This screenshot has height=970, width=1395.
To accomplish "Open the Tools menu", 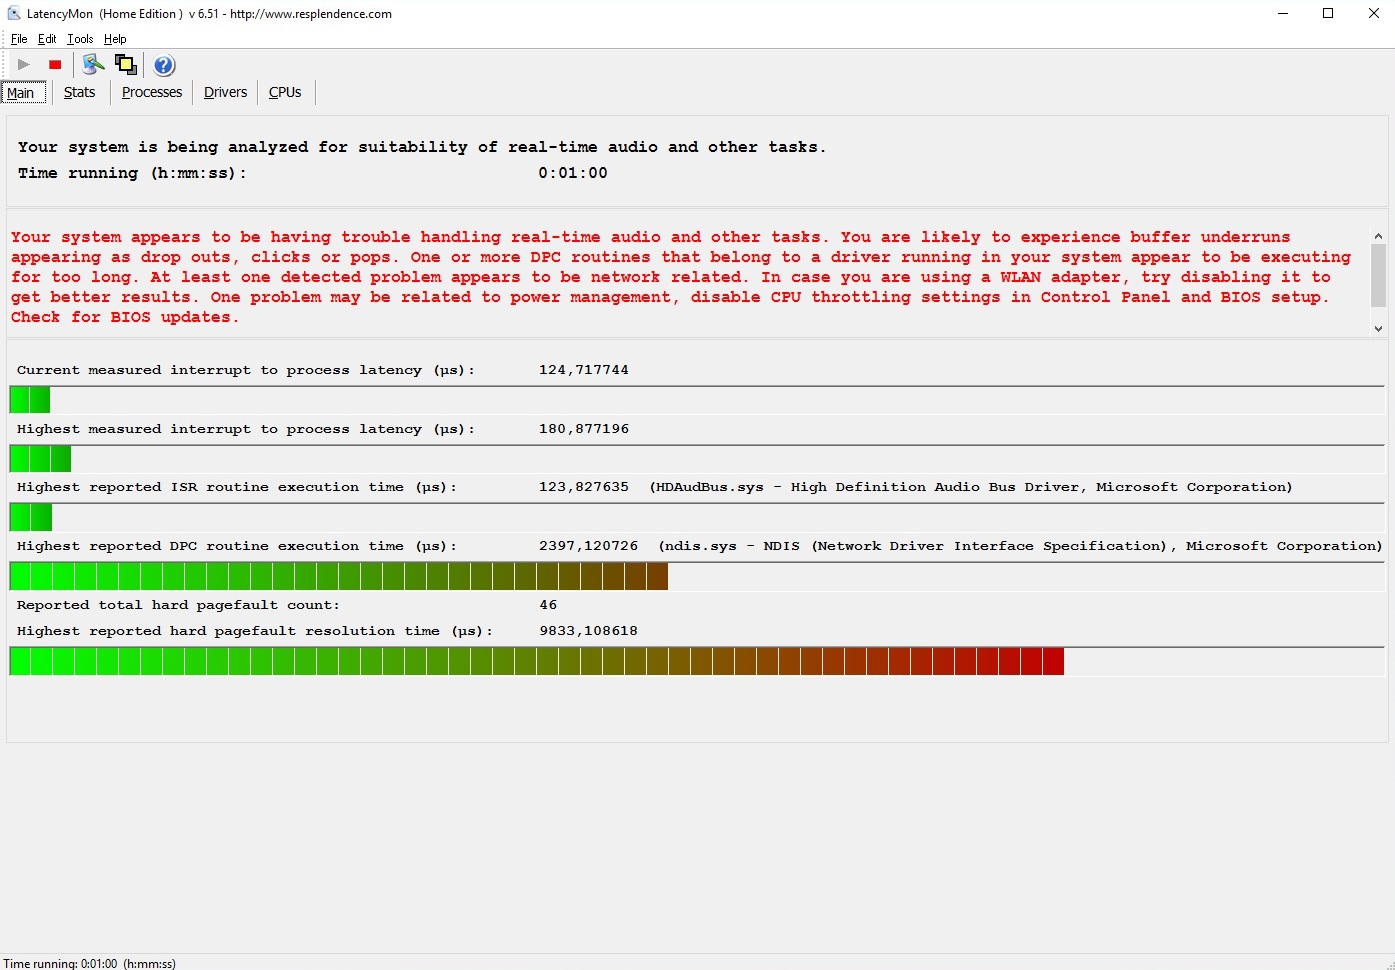I will (80, 39).
